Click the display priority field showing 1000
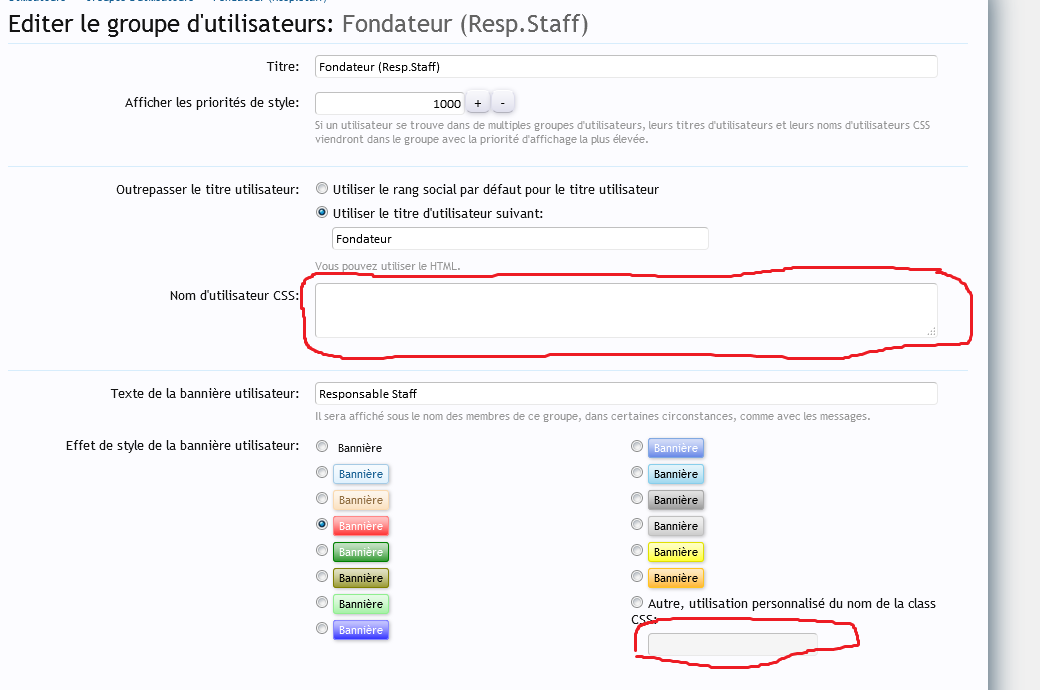Image resolution: width=1040 pixels, height=690 pixels. 389,103
